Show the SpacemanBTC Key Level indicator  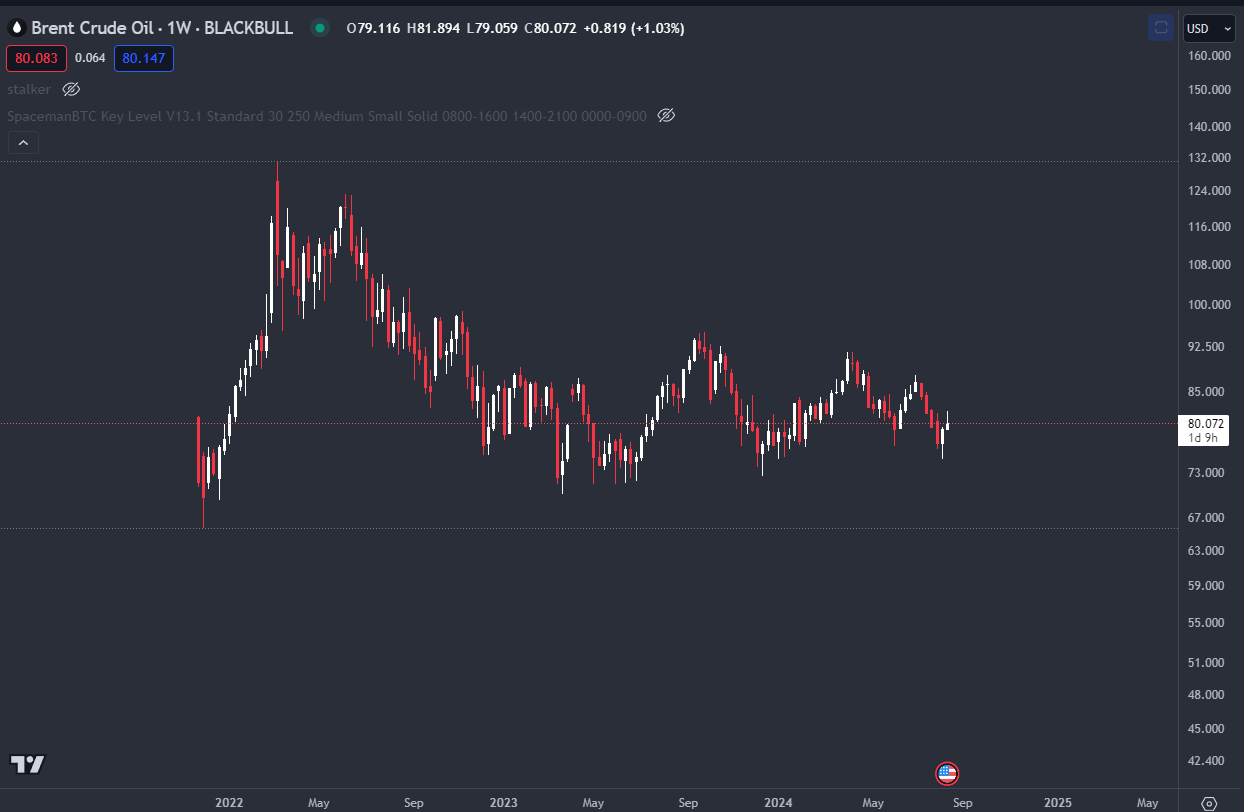coord(666,116)
